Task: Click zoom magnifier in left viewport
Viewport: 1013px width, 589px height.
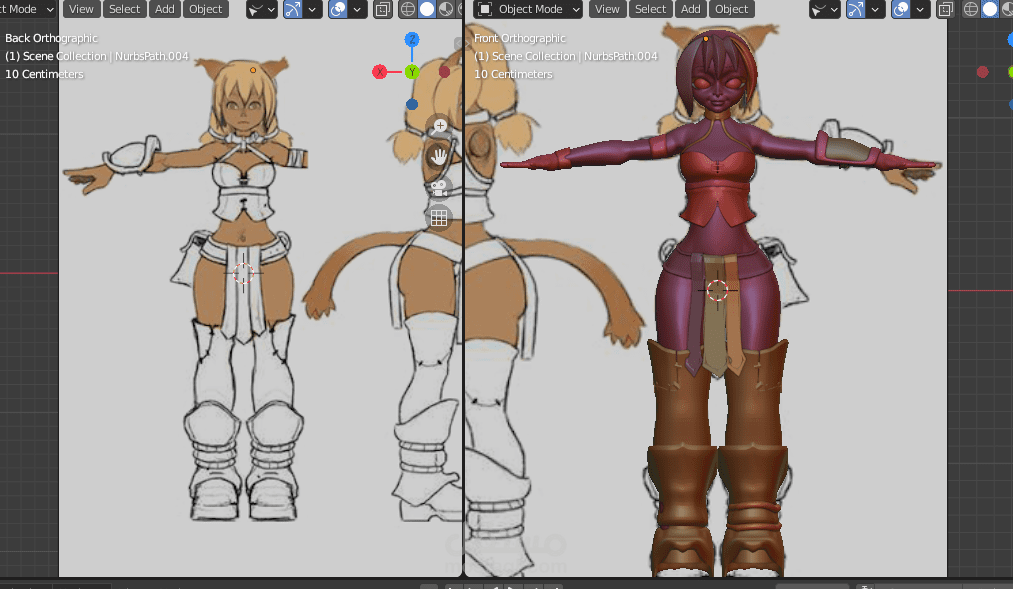Action: click(440, 127)
